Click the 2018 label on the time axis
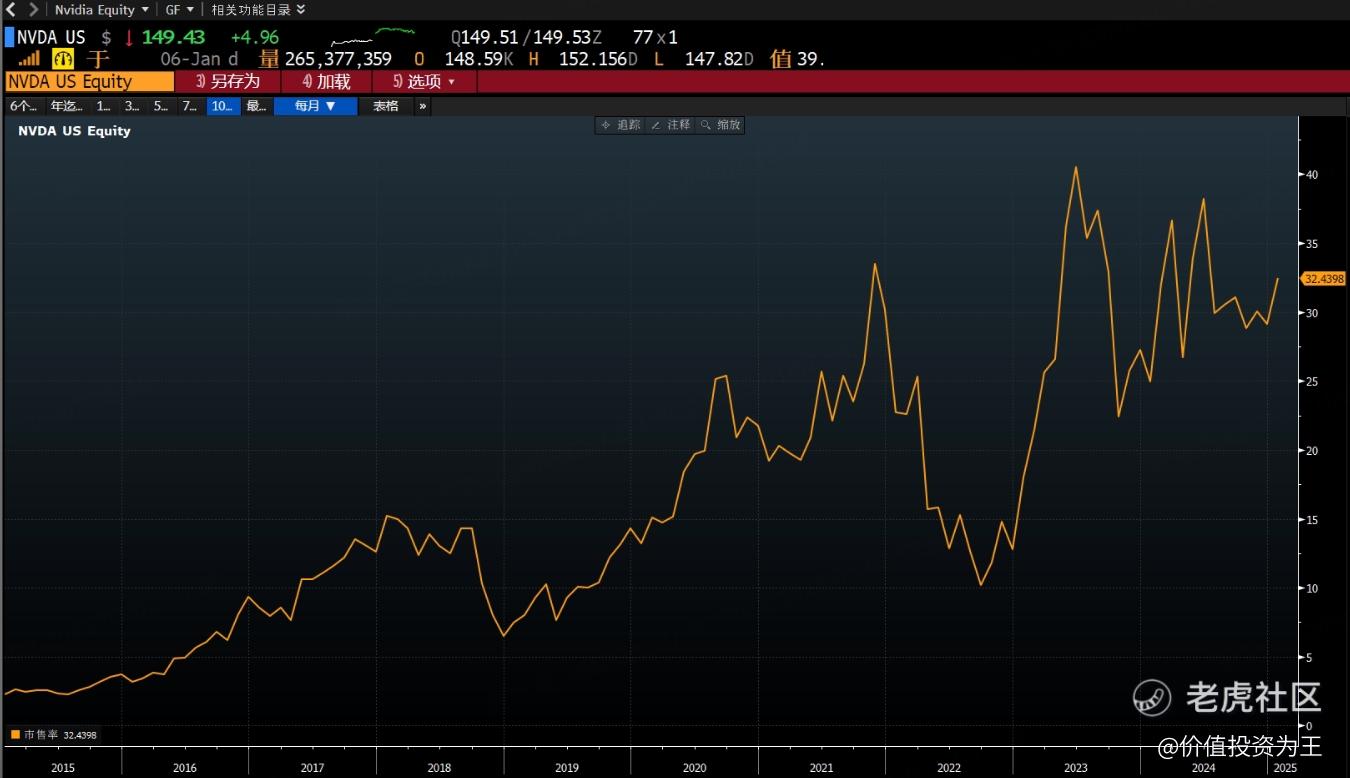The height and width of the screenshot is (778, 1350). [439, 768]
